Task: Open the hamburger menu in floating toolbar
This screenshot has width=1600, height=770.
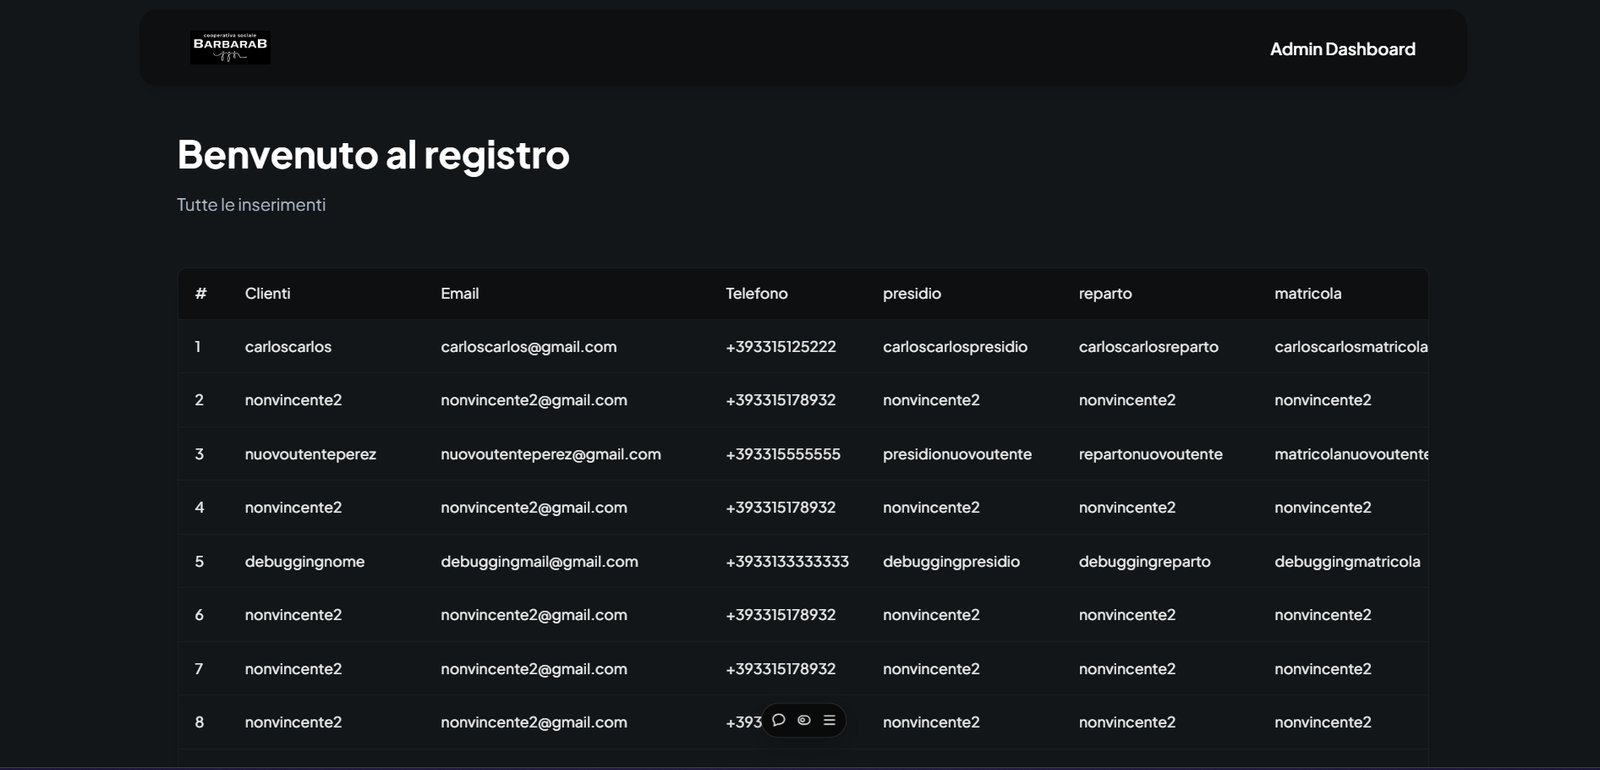Action: (829, 720)
